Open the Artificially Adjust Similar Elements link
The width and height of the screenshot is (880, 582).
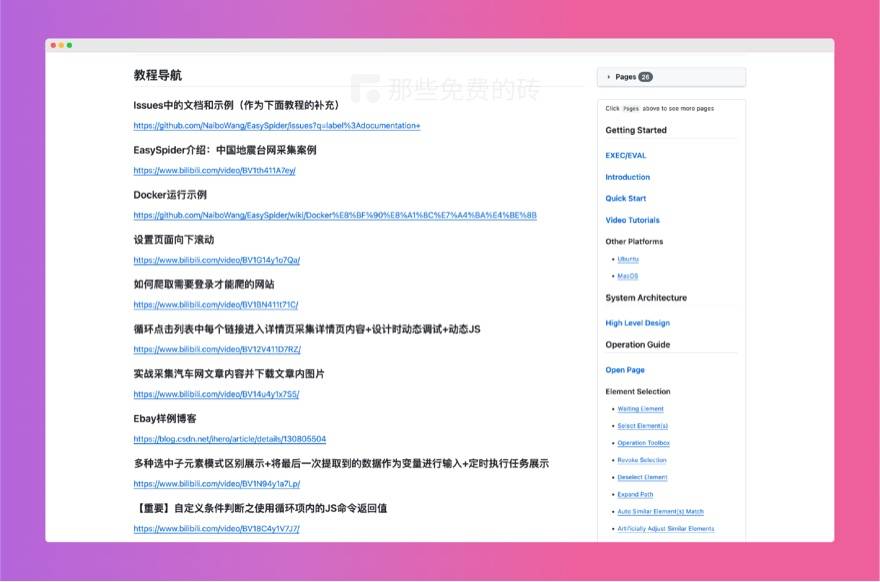tap(666, 529)
